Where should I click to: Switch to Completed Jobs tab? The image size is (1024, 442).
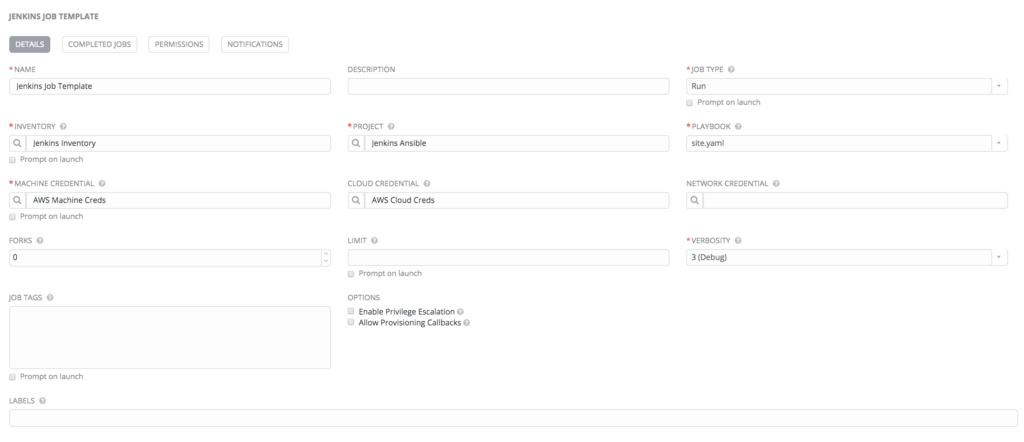pyautogui.click(x=100, y=44)
